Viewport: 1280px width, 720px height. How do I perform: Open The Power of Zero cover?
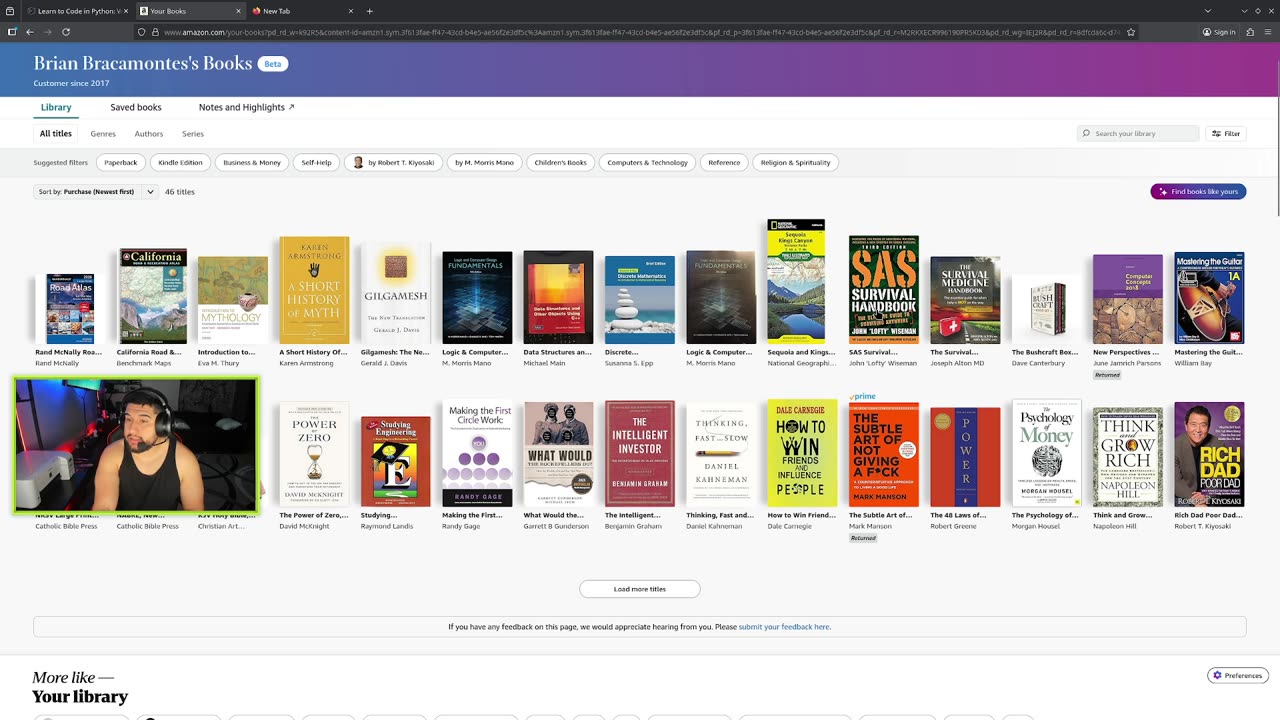point(314,454)
